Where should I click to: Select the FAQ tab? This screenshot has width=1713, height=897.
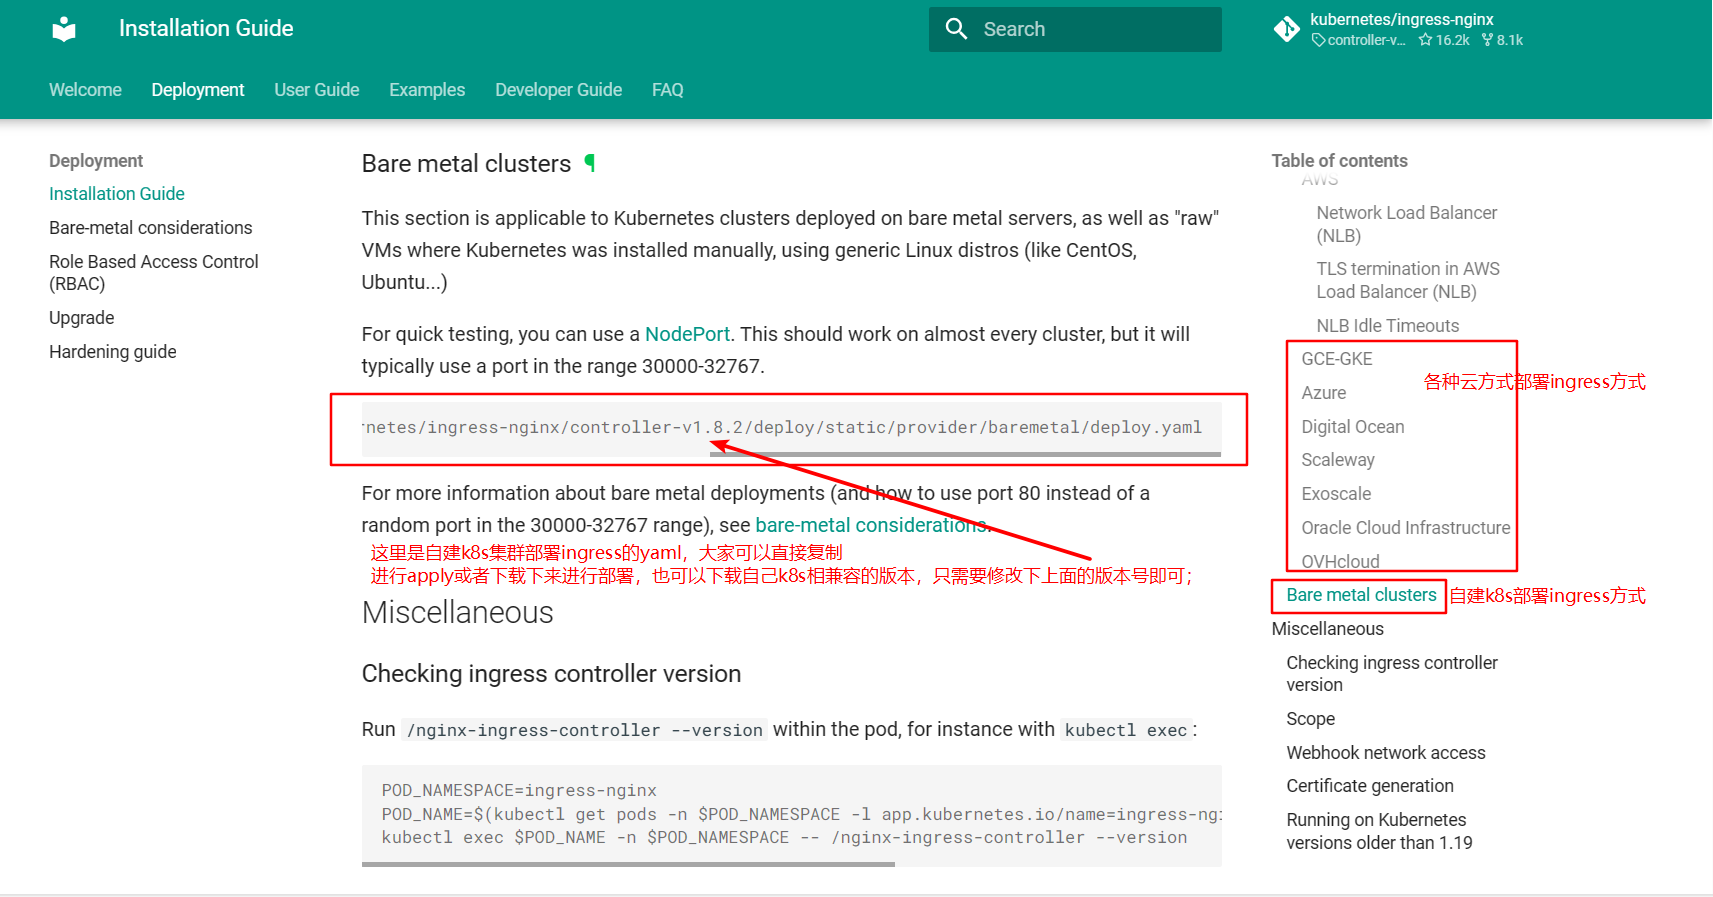[x=668, y=90]
